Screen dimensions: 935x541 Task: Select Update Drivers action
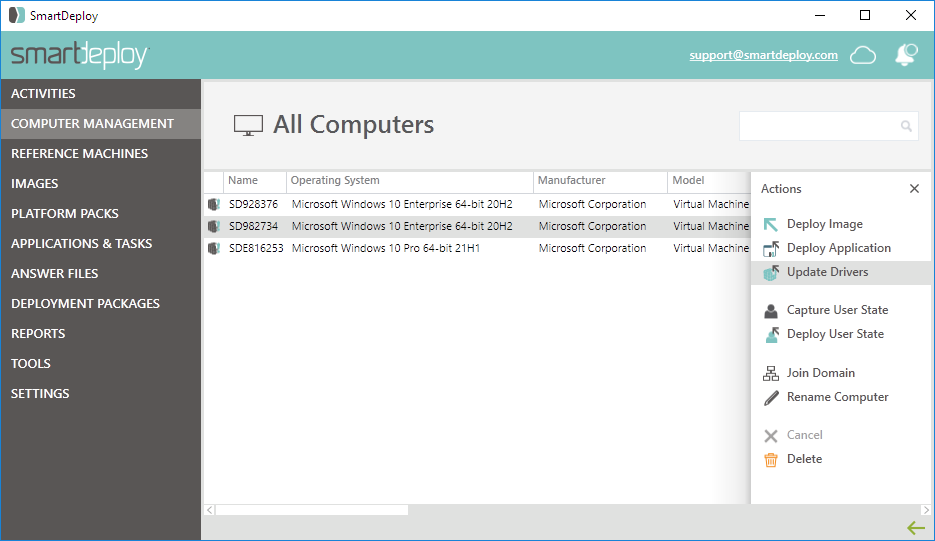pos(841,273)
